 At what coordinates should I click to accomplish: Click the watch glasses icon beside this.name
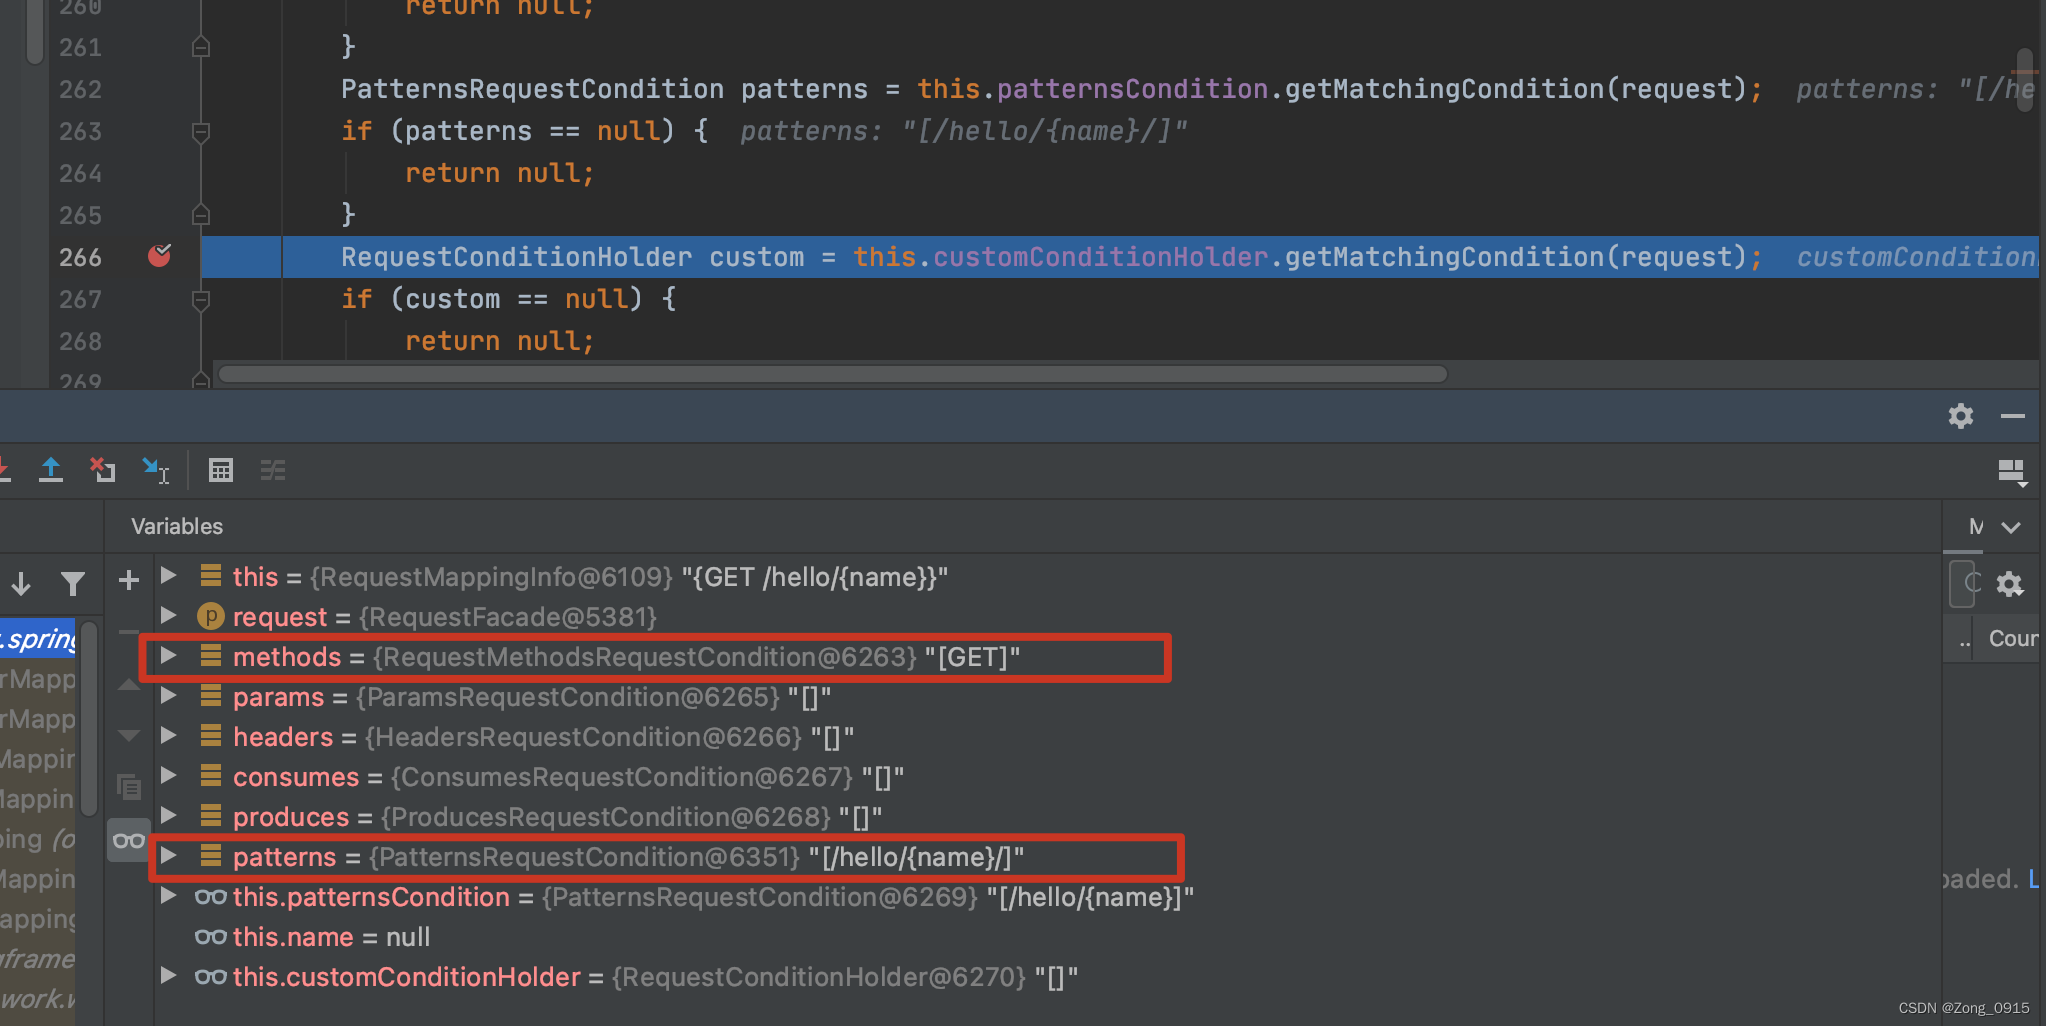pos(210,937)
